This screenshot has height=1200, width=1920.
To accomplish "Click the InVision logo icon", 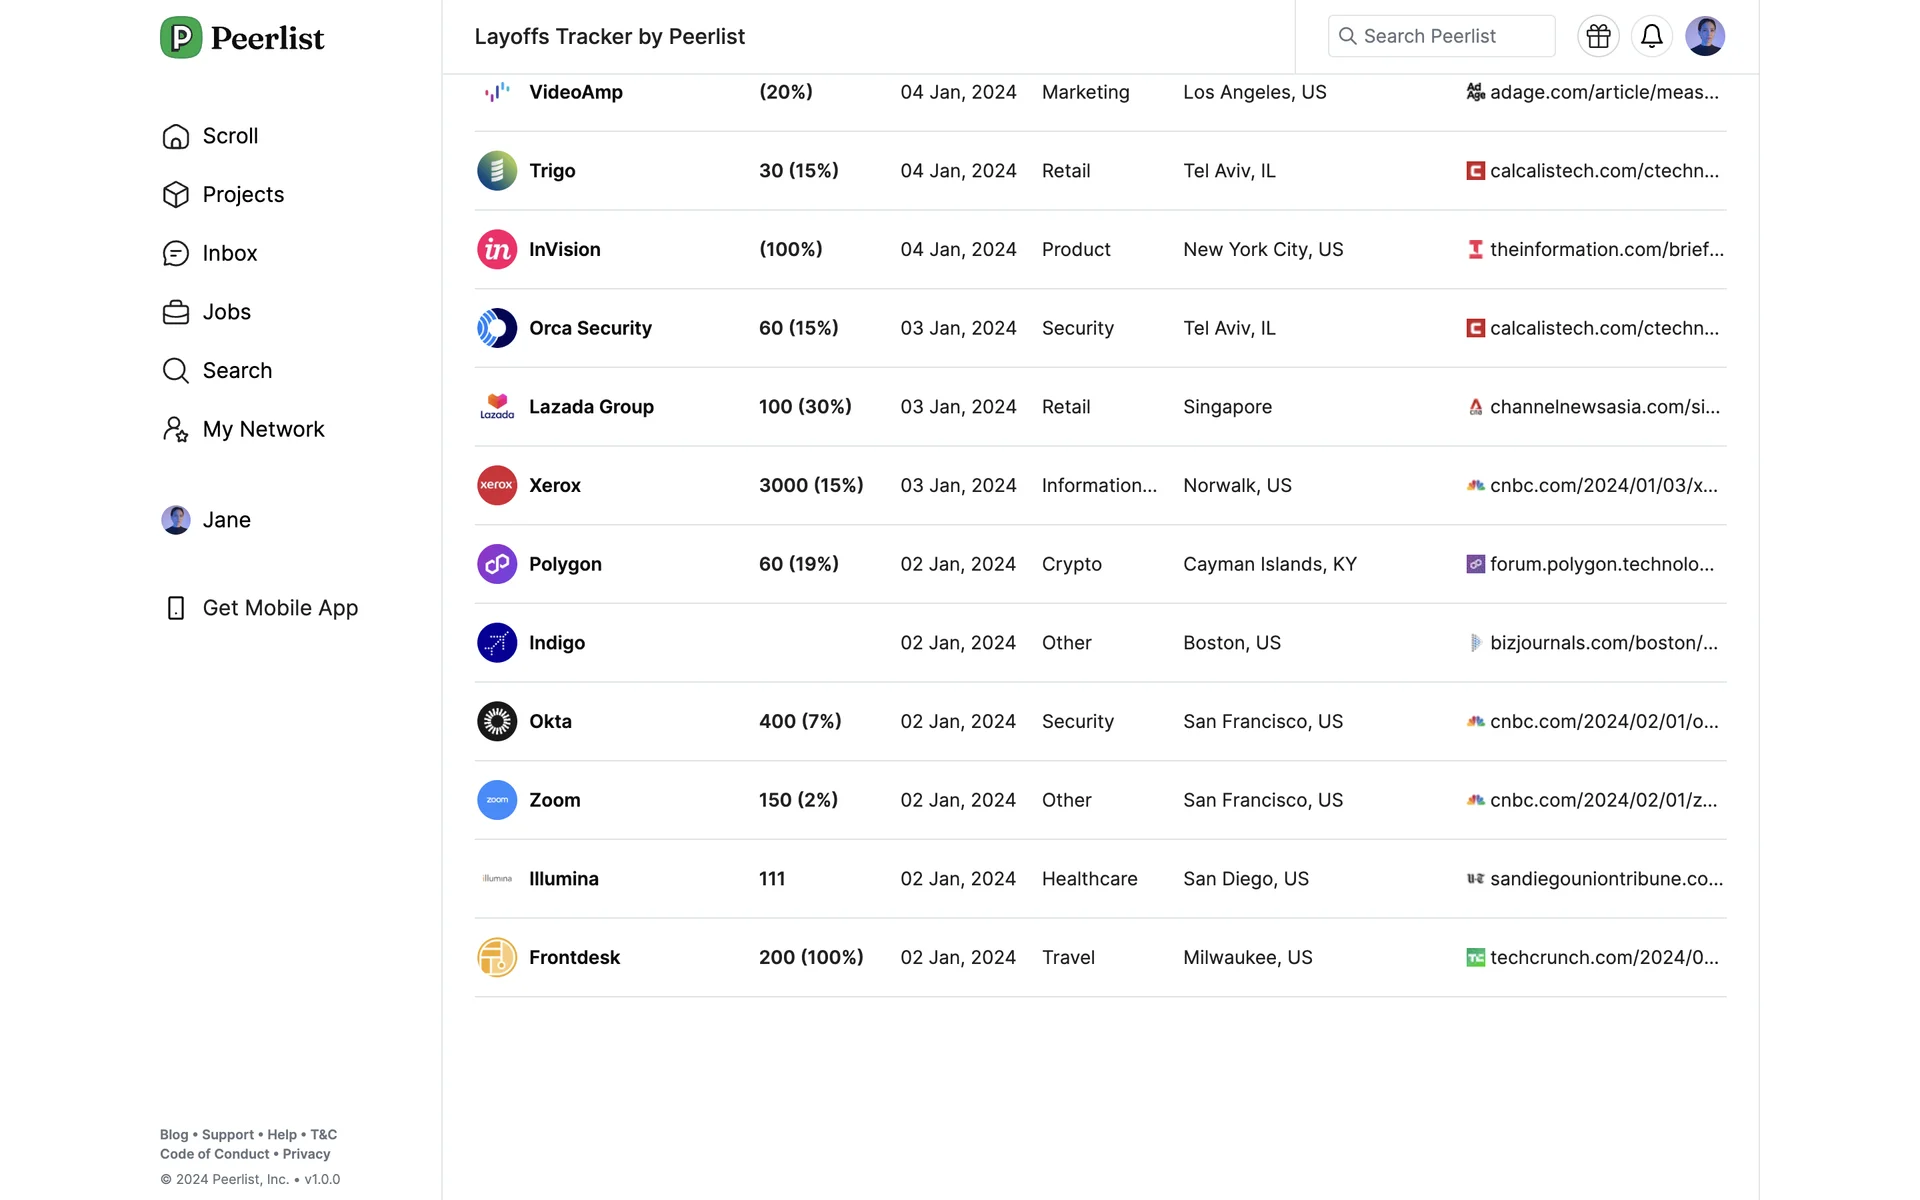I will (x=497, y=249).
